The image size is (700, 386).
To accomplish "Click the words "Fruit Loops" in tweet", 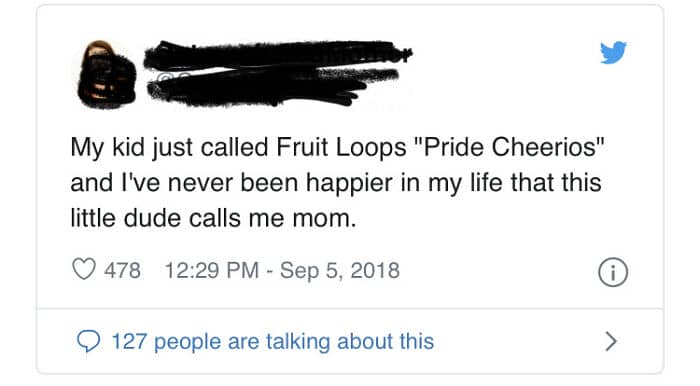I will [341, 147].
